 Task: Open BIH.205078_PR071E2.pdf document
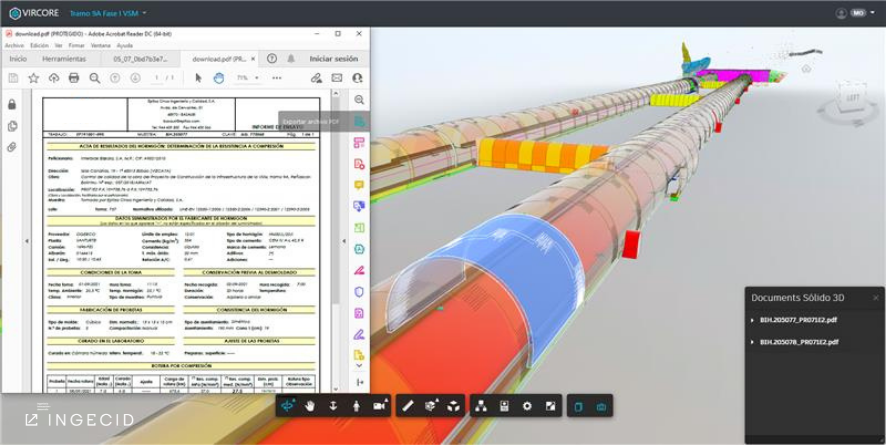click(798, 342)
